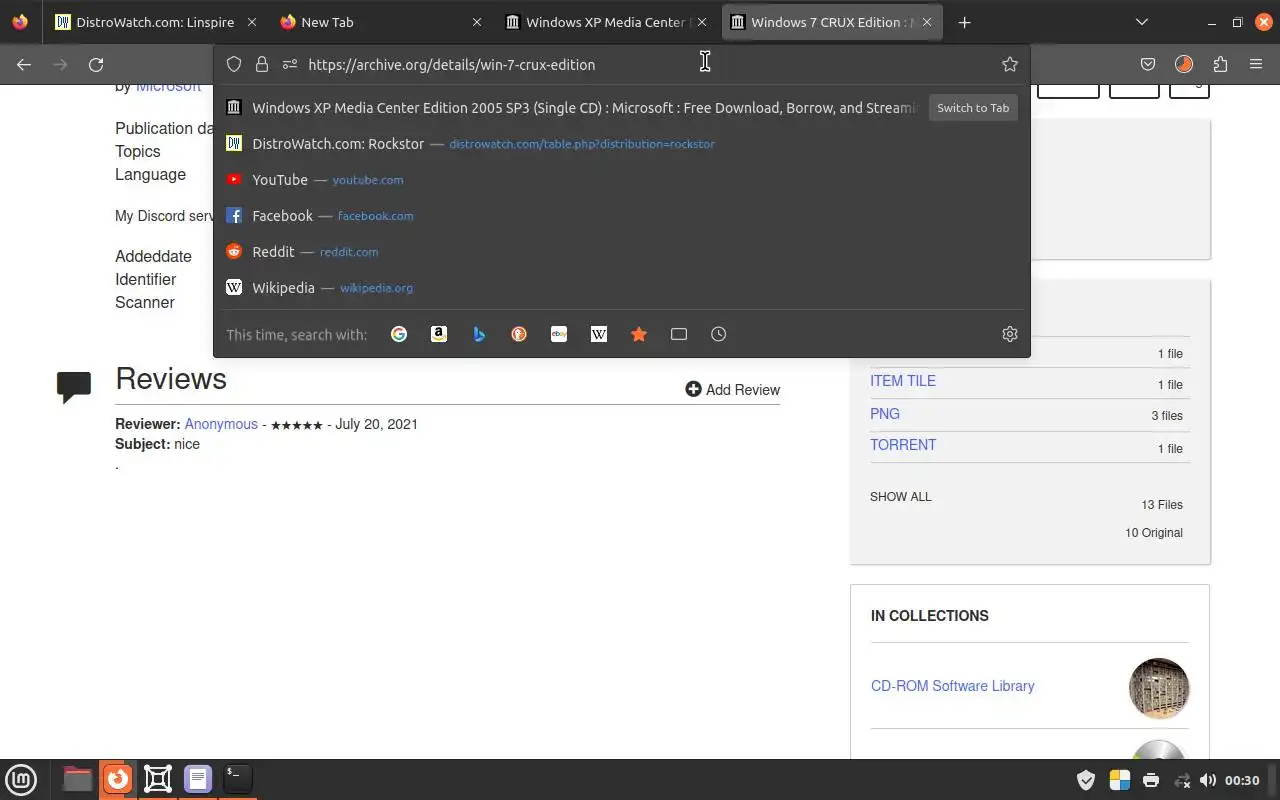Close the DistroWatch.com: Linspire tab

(x=251, y=22)
